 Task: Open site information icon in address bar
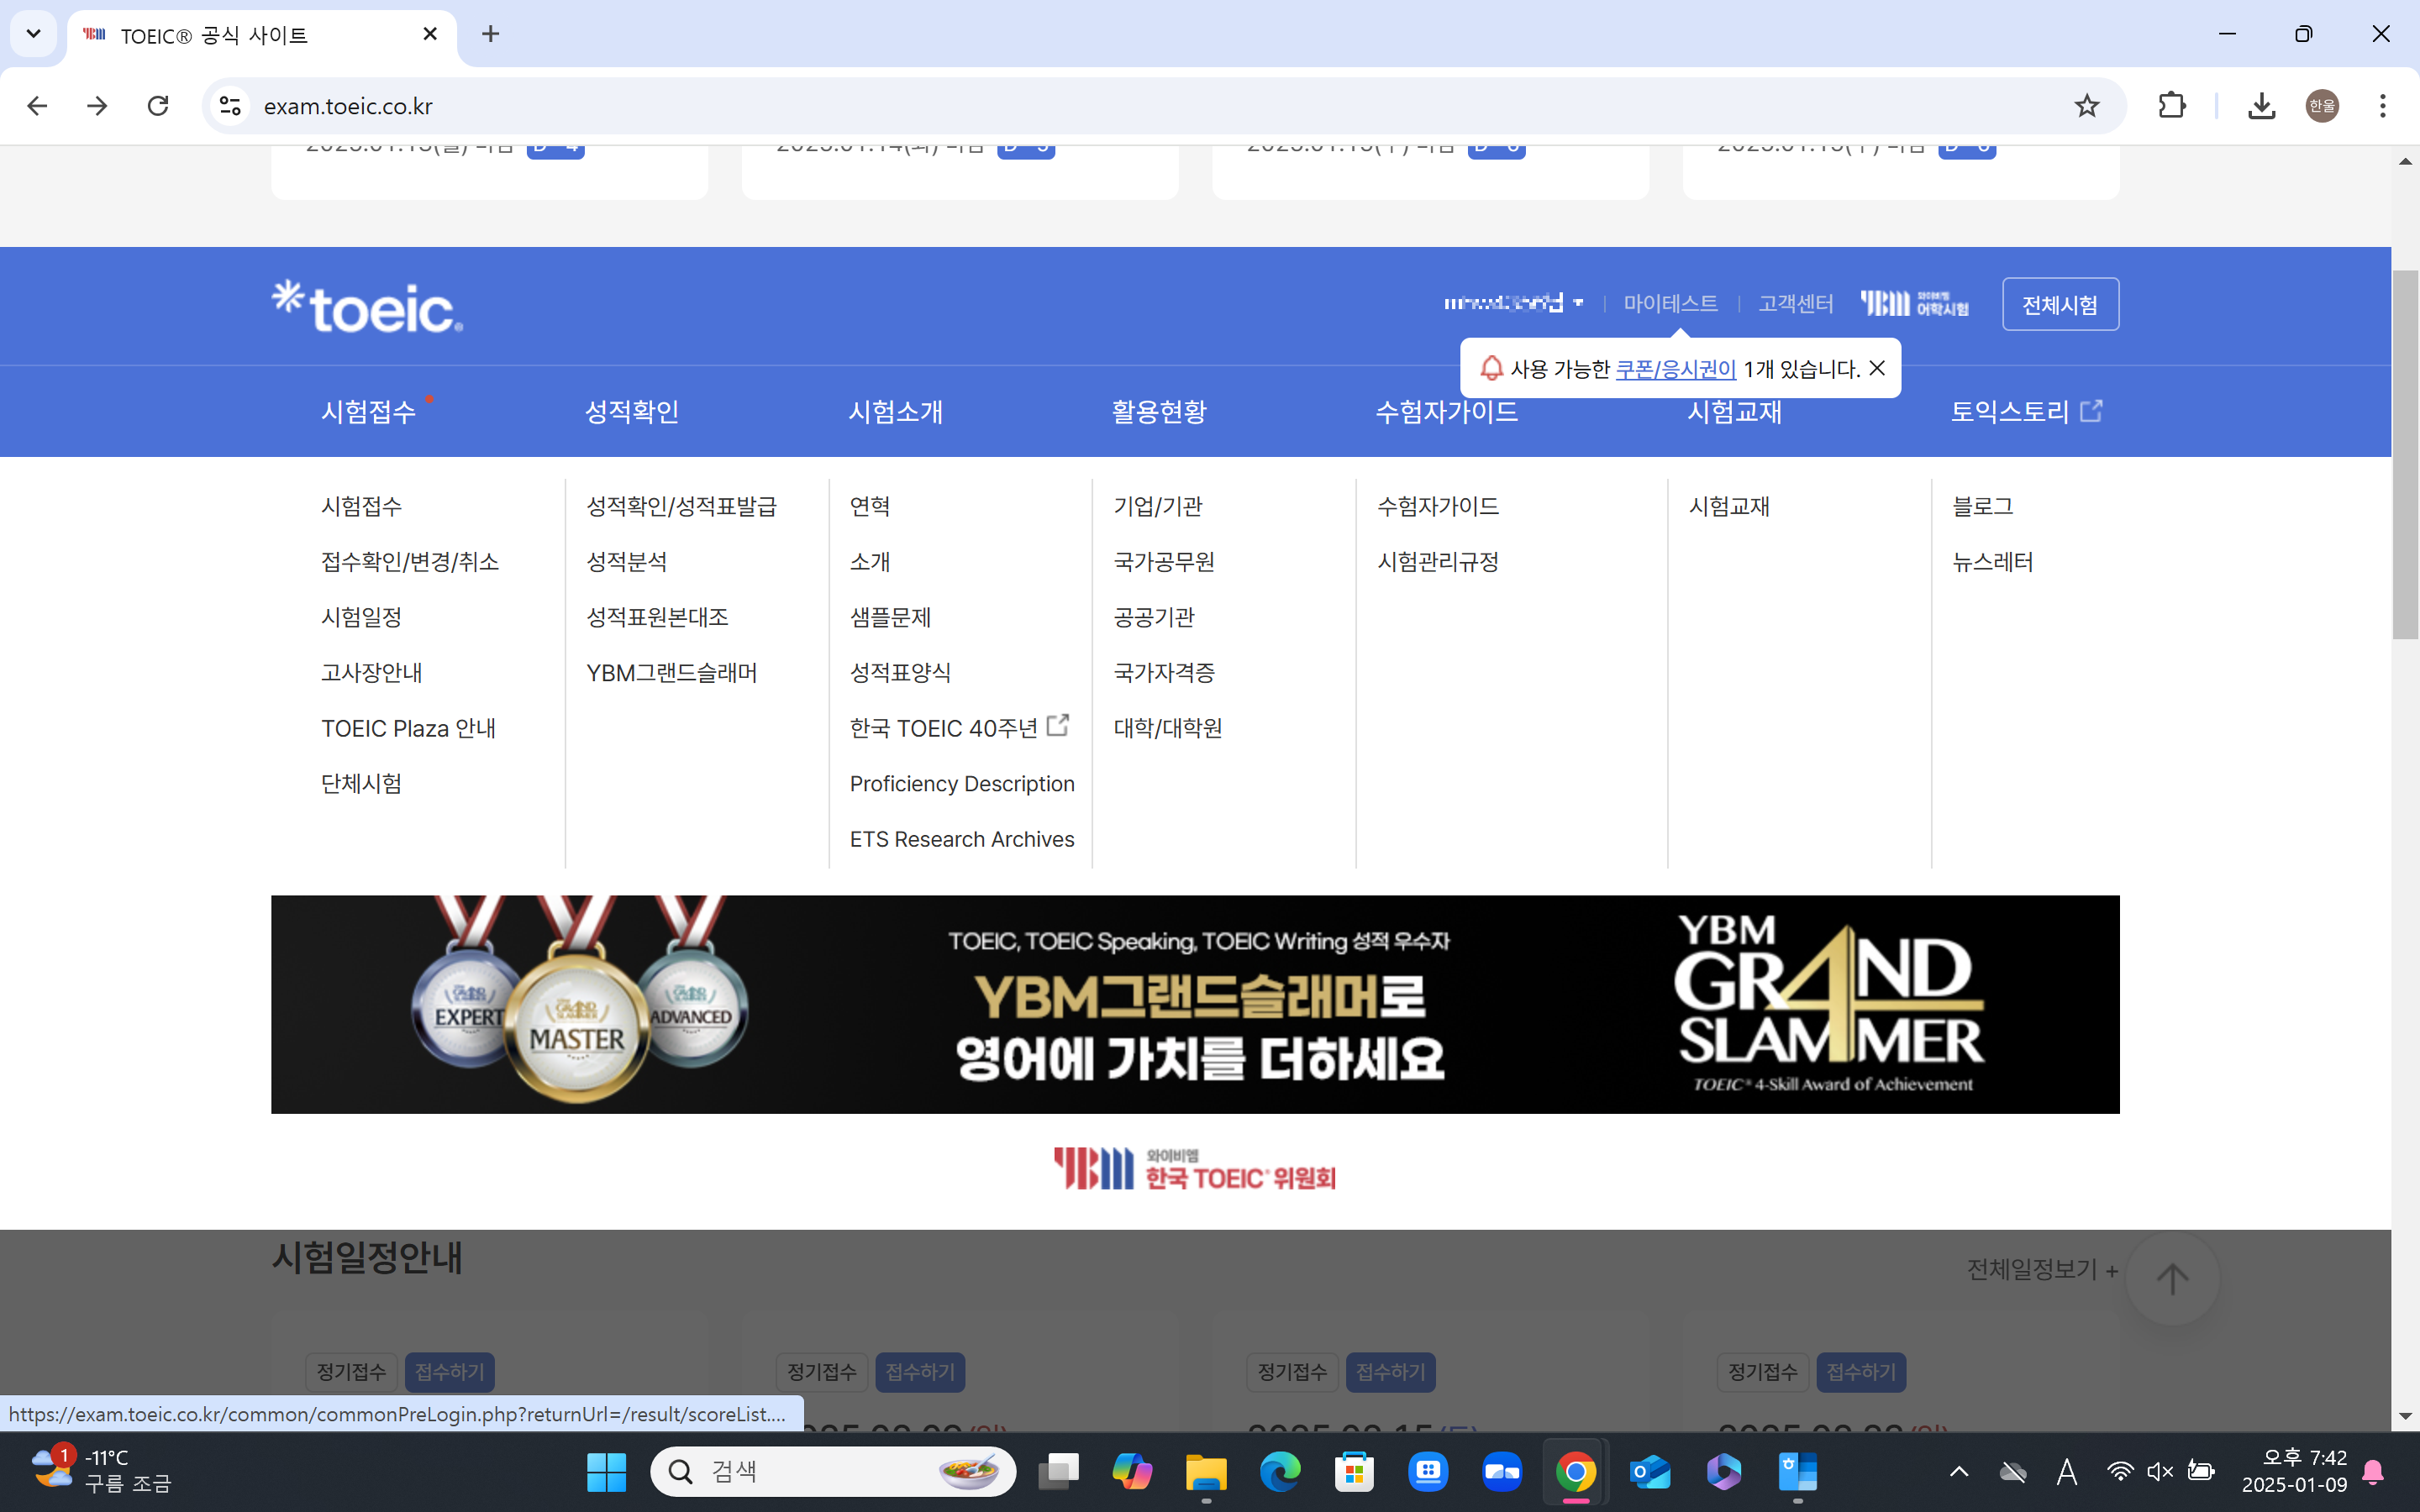pyautogui.click(x=231, y=106)
